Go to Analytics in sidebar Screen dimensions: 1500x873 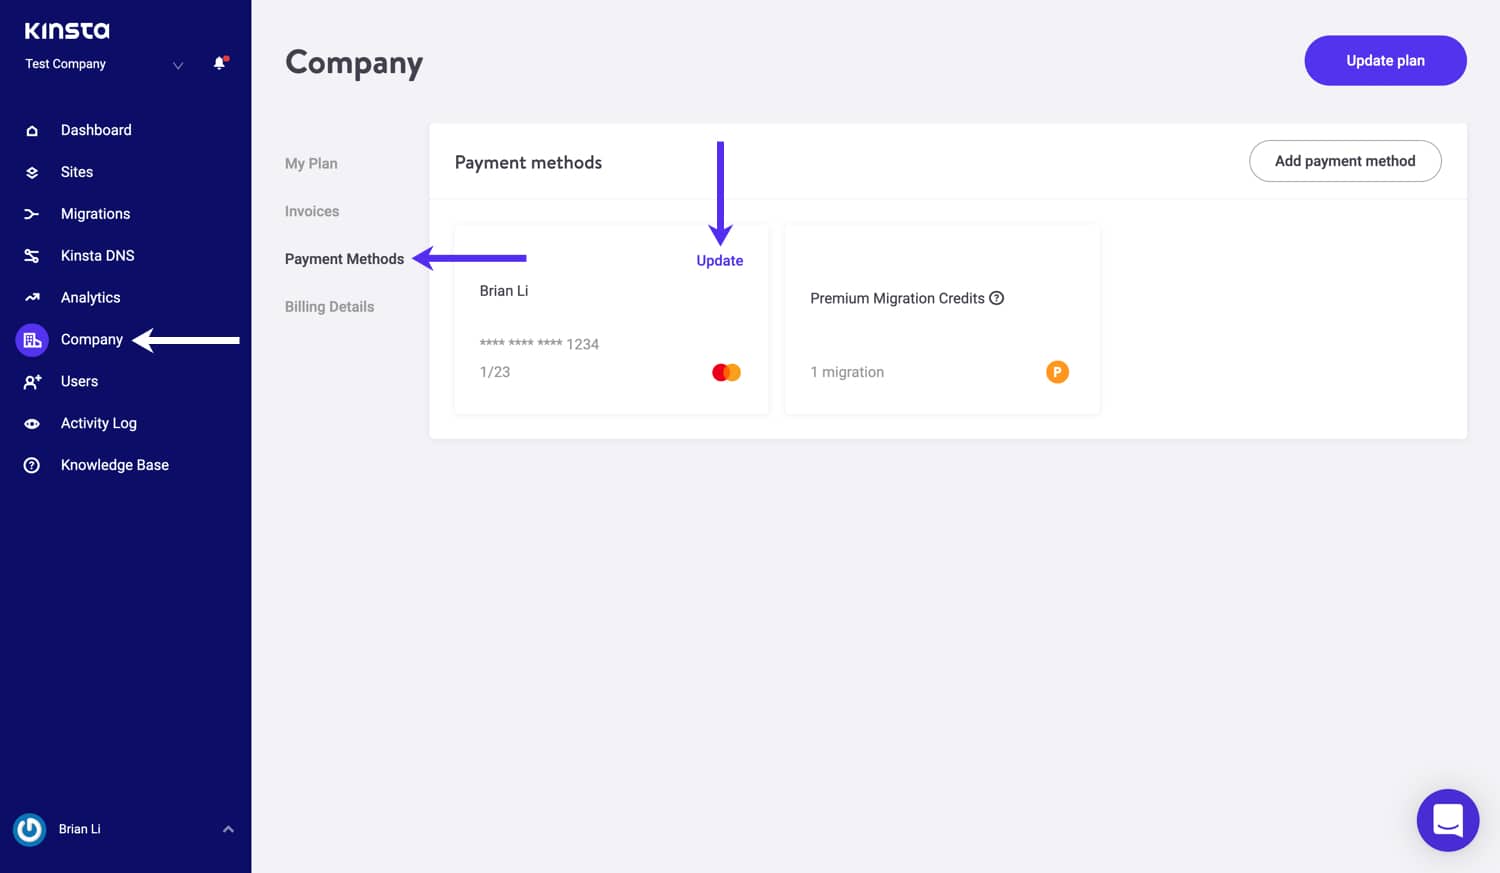(x=90, y=298)
